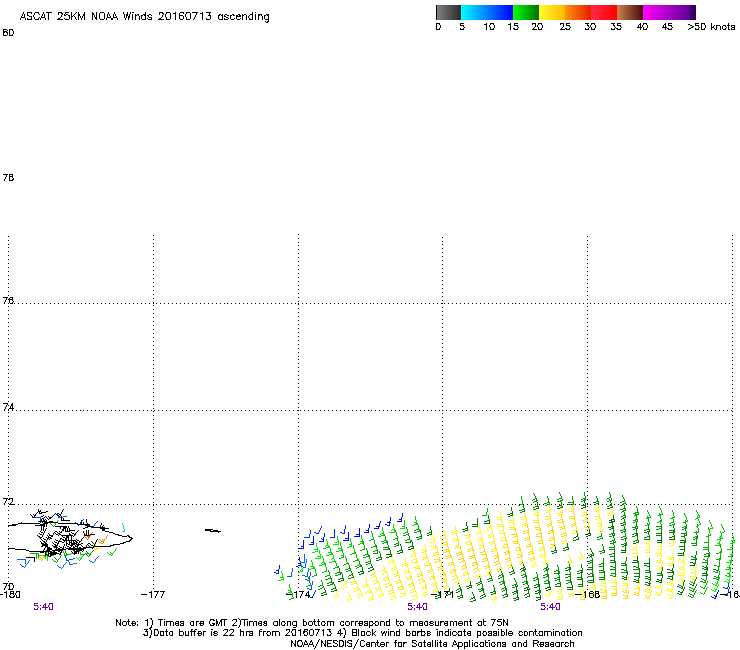Click the -180 longitude axis label
This screenshot has width=740, height=650.
[x=10, y=594]
